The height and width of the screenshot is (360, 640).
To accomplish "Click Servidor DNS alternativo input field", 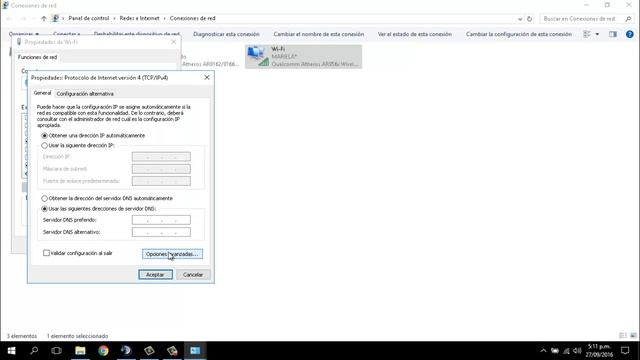I will [161, 232].
